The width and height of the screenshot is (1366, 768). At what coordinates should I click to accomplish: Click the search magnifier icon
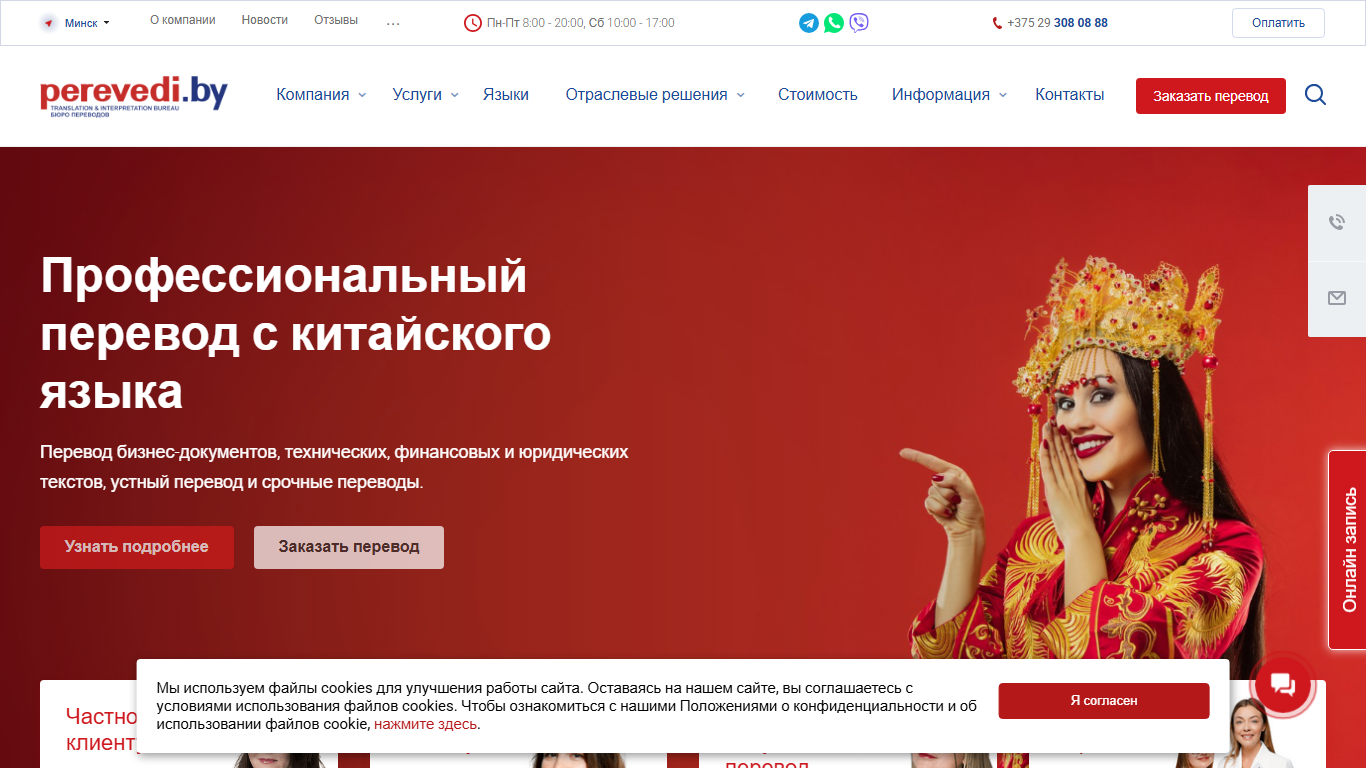1316,95
